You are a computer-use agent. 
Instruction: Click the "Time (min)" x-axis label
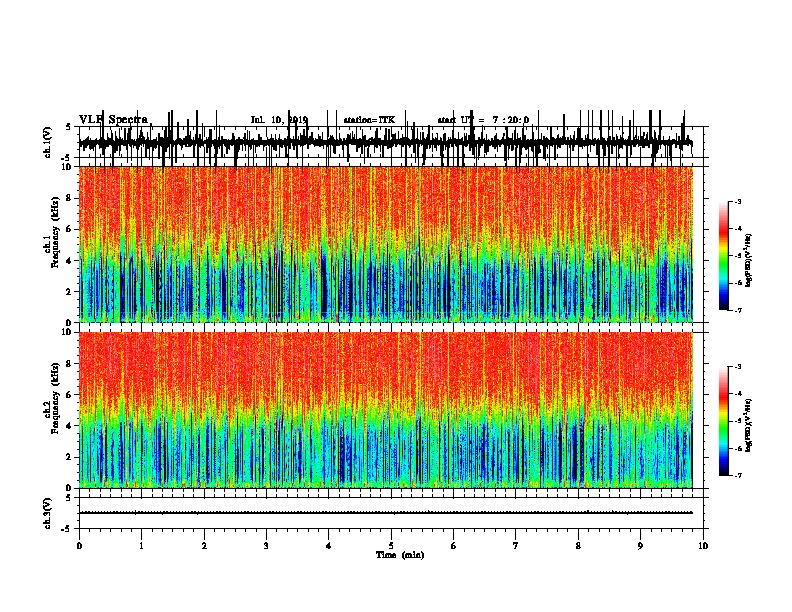[400, 555]
